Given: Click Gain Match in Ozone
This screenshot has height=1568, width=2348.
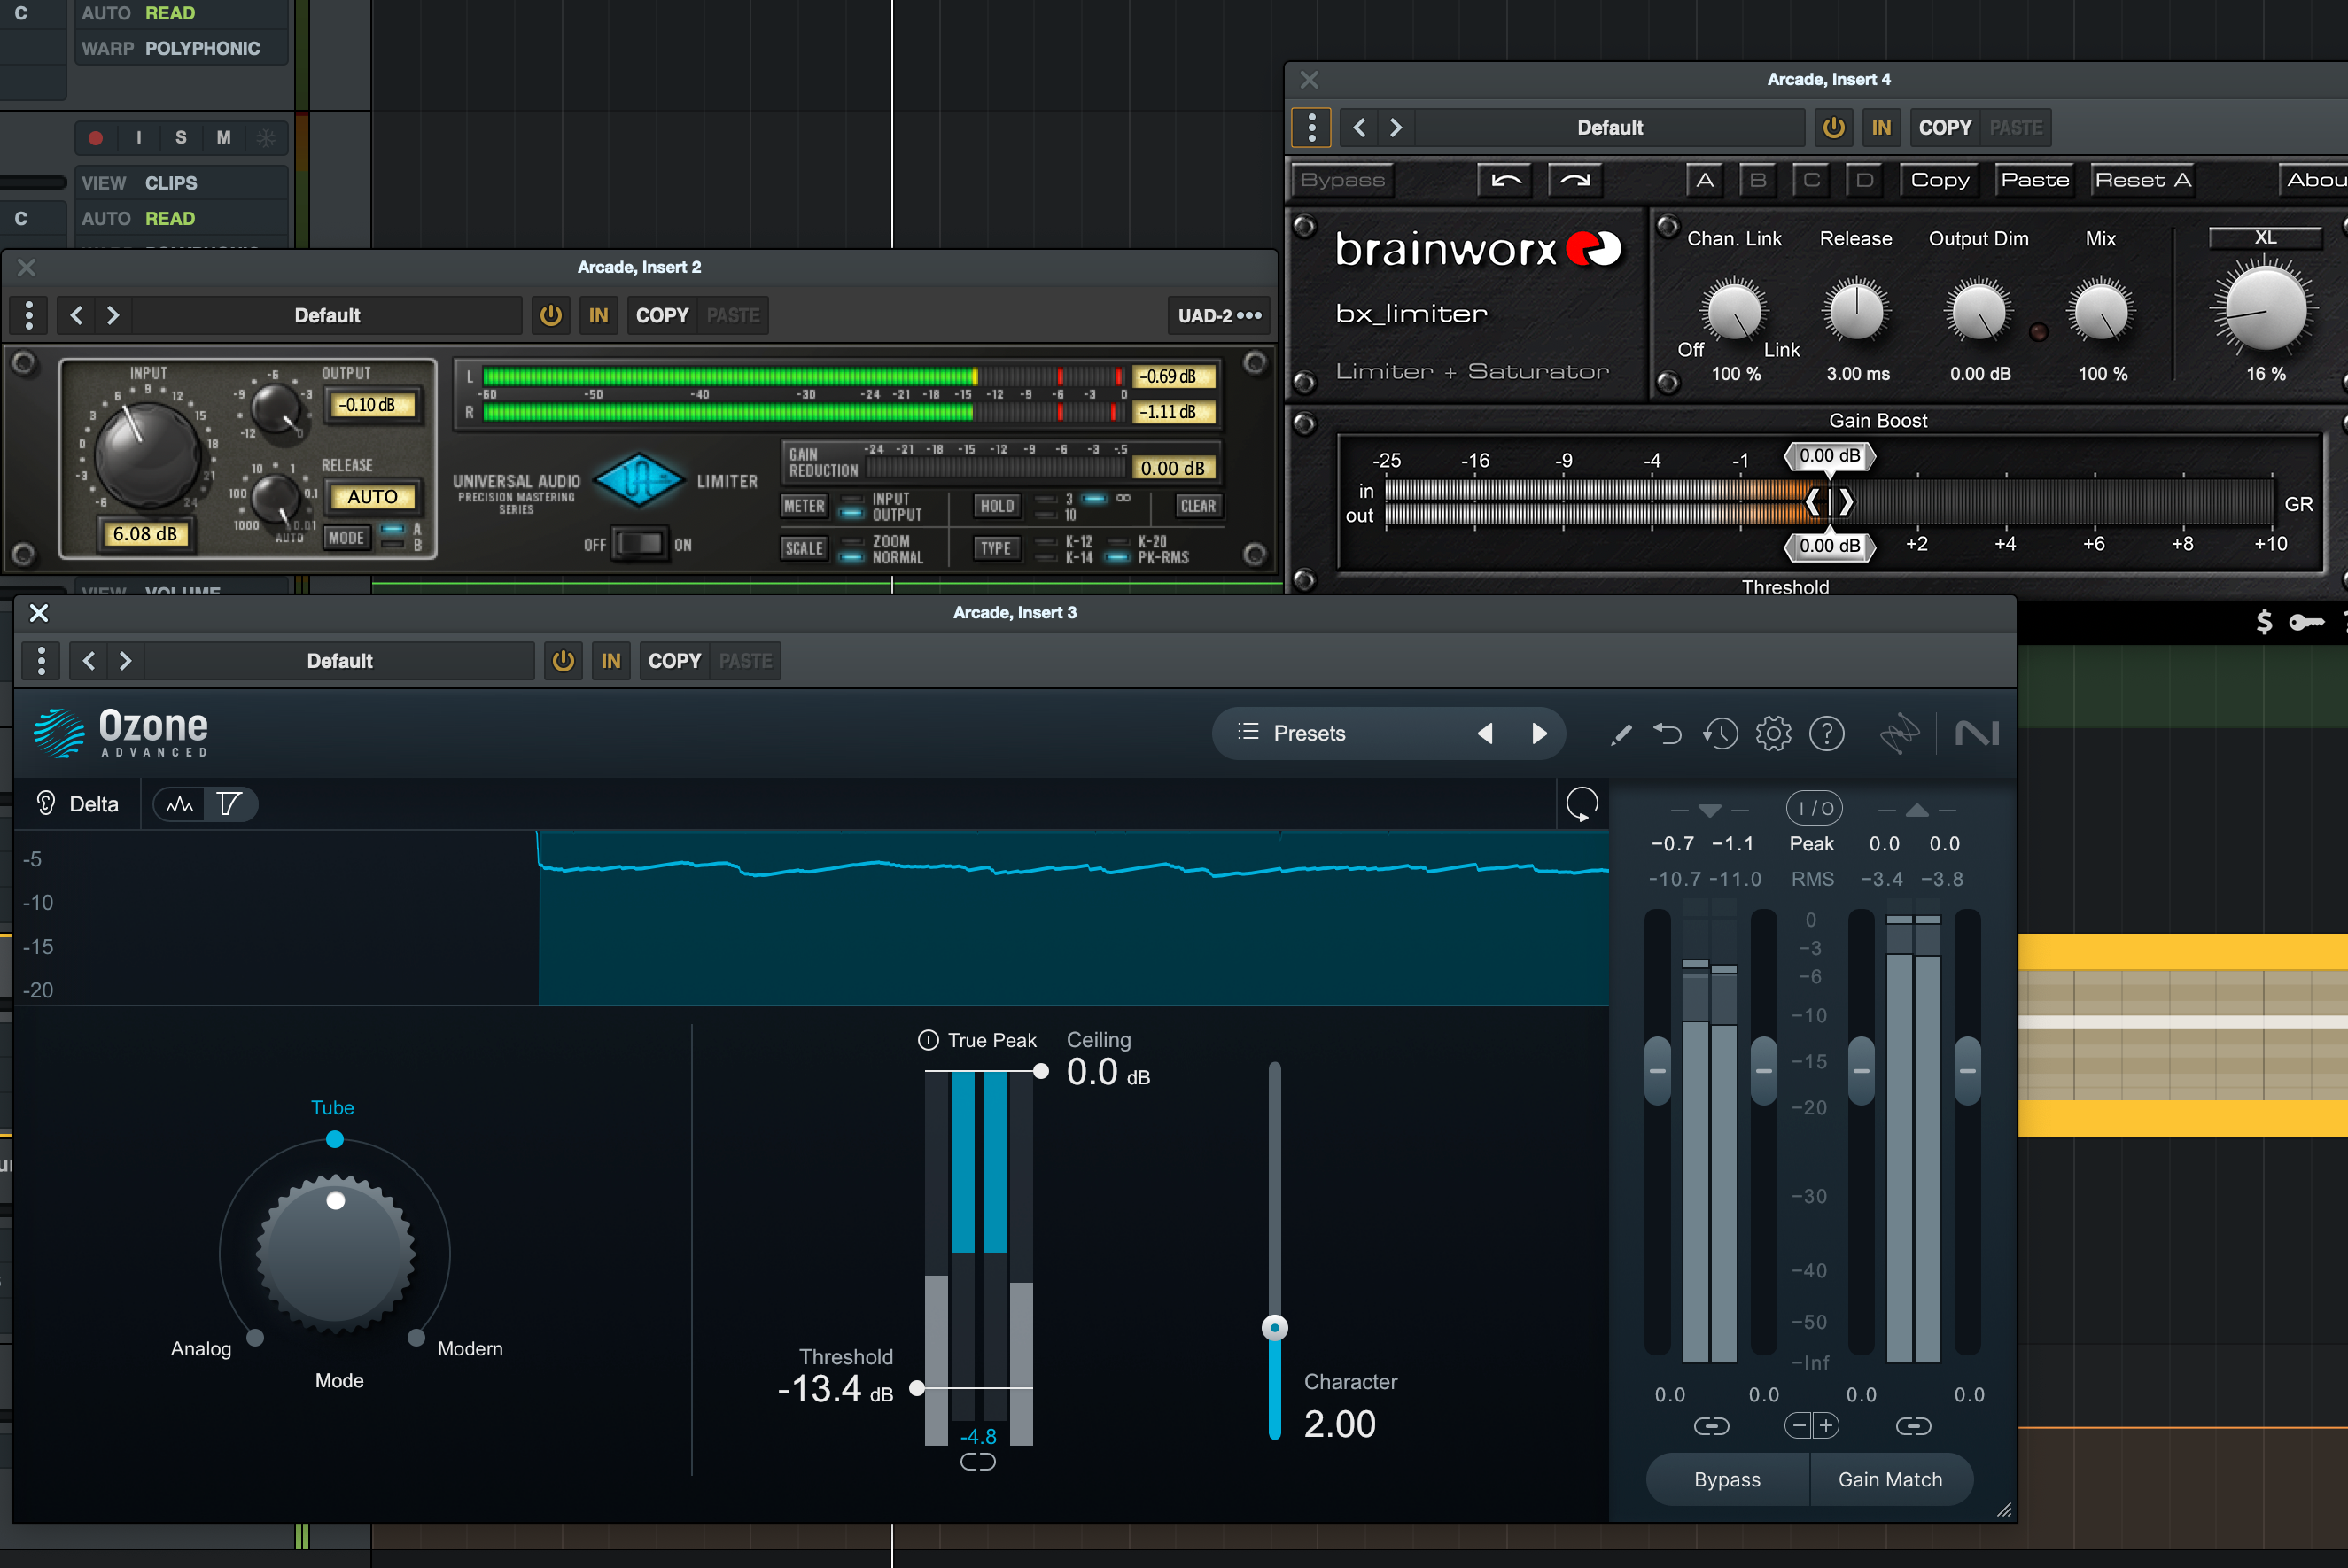Looking at the screenshot, I should point(1891,1479).
